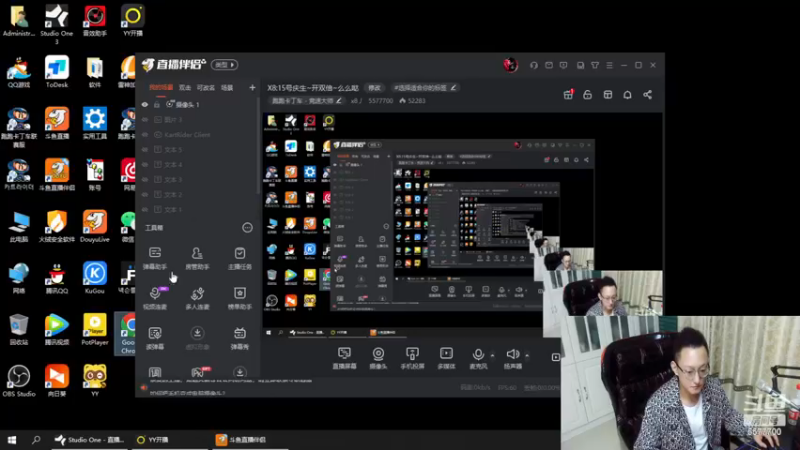Toggle visibility of the 文本 3 layer

tap(145, 180)
